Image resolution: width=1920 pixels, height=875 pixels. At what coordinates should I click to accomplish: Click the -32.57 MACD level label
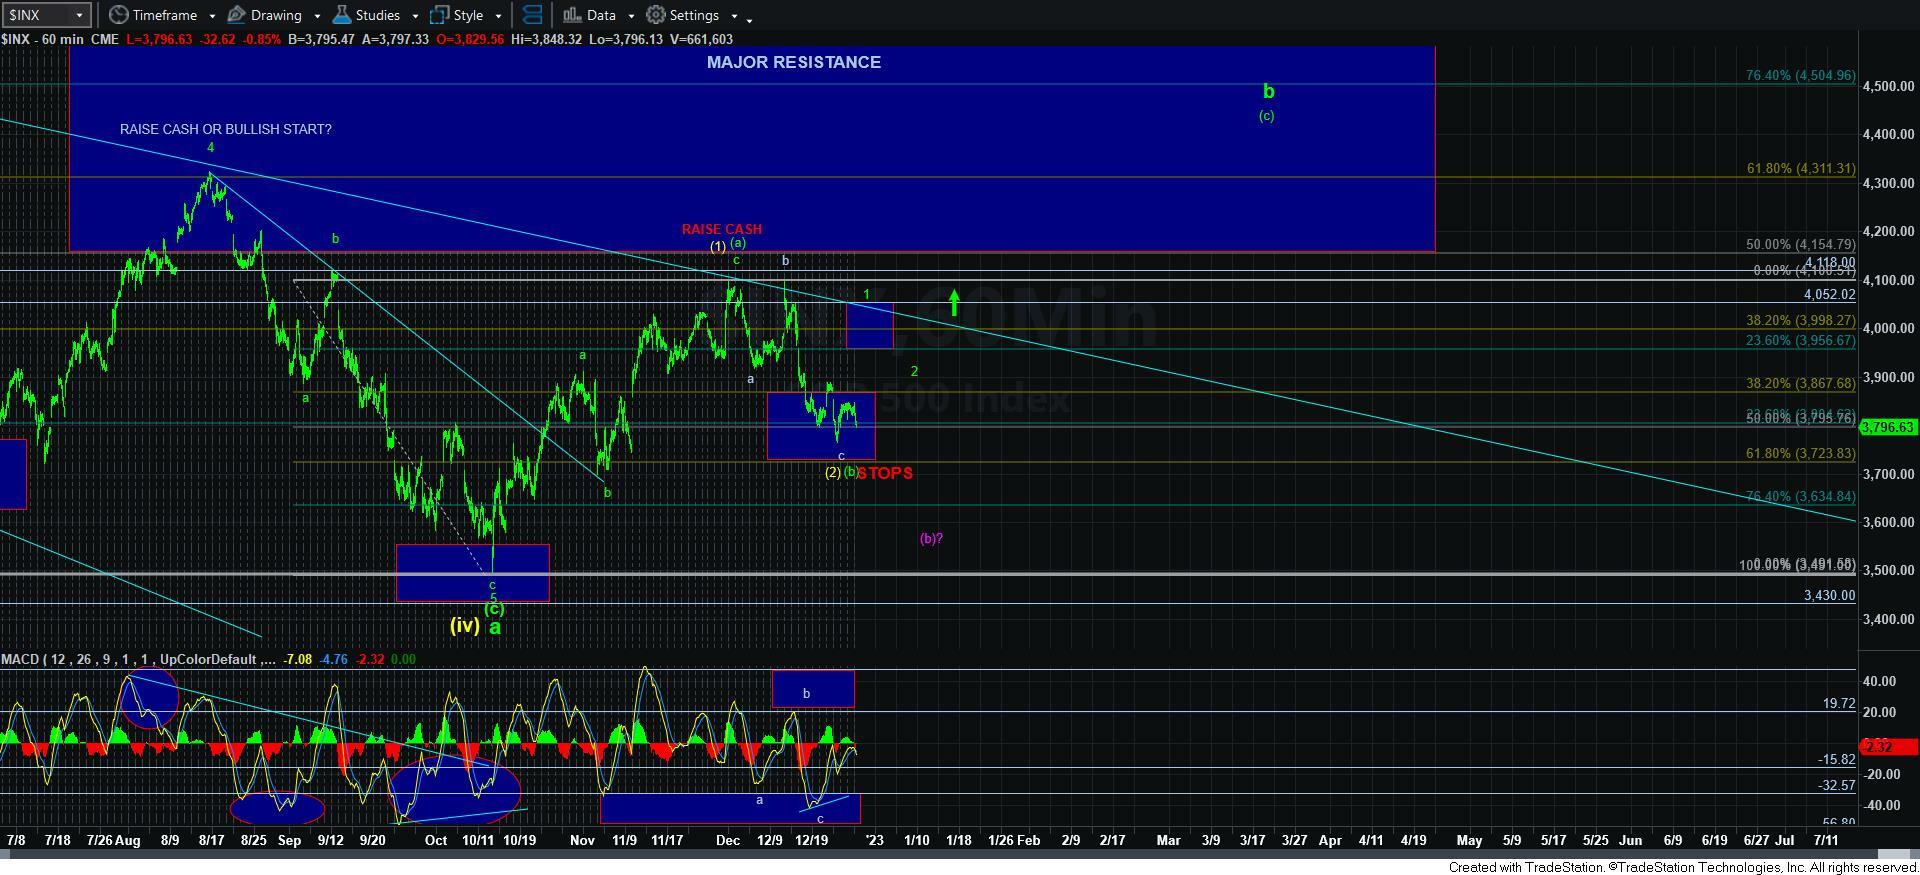[x=1836, y=786]
